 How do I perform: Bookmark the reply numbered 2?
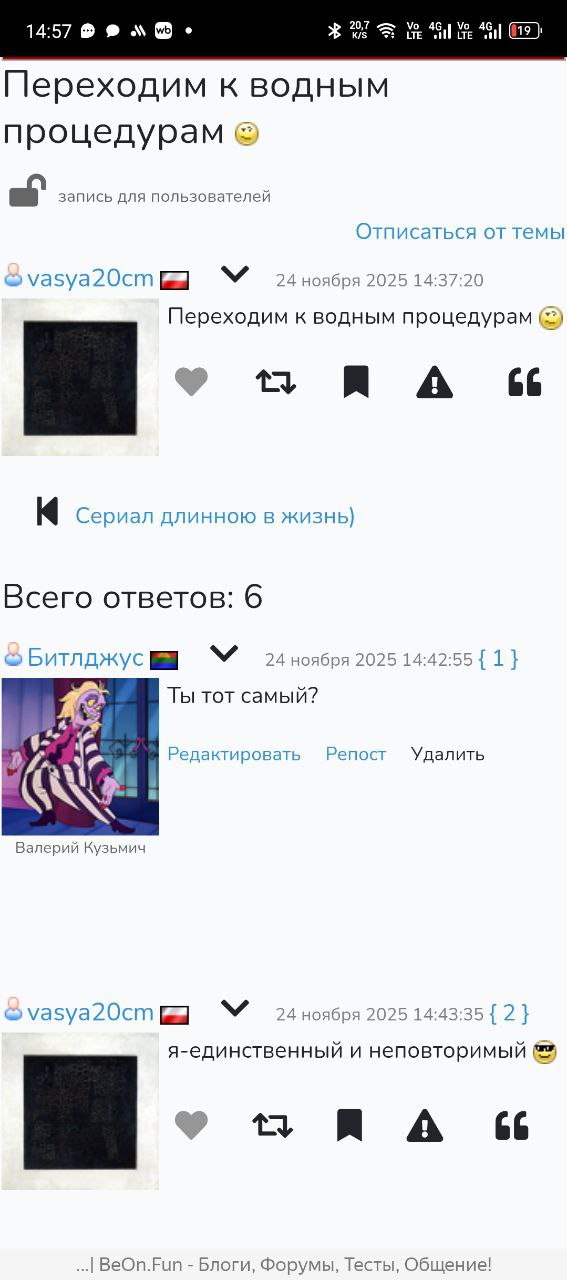coord(349,1126)
